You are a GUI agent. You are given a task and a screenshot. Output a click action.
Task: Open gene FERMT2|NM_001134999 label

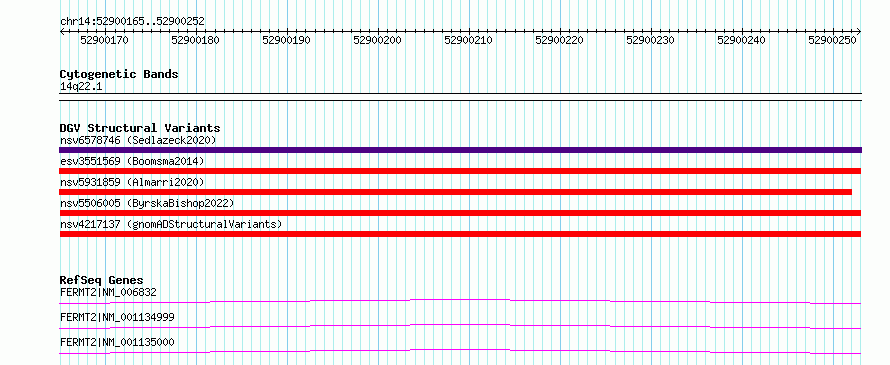[117, 317]
